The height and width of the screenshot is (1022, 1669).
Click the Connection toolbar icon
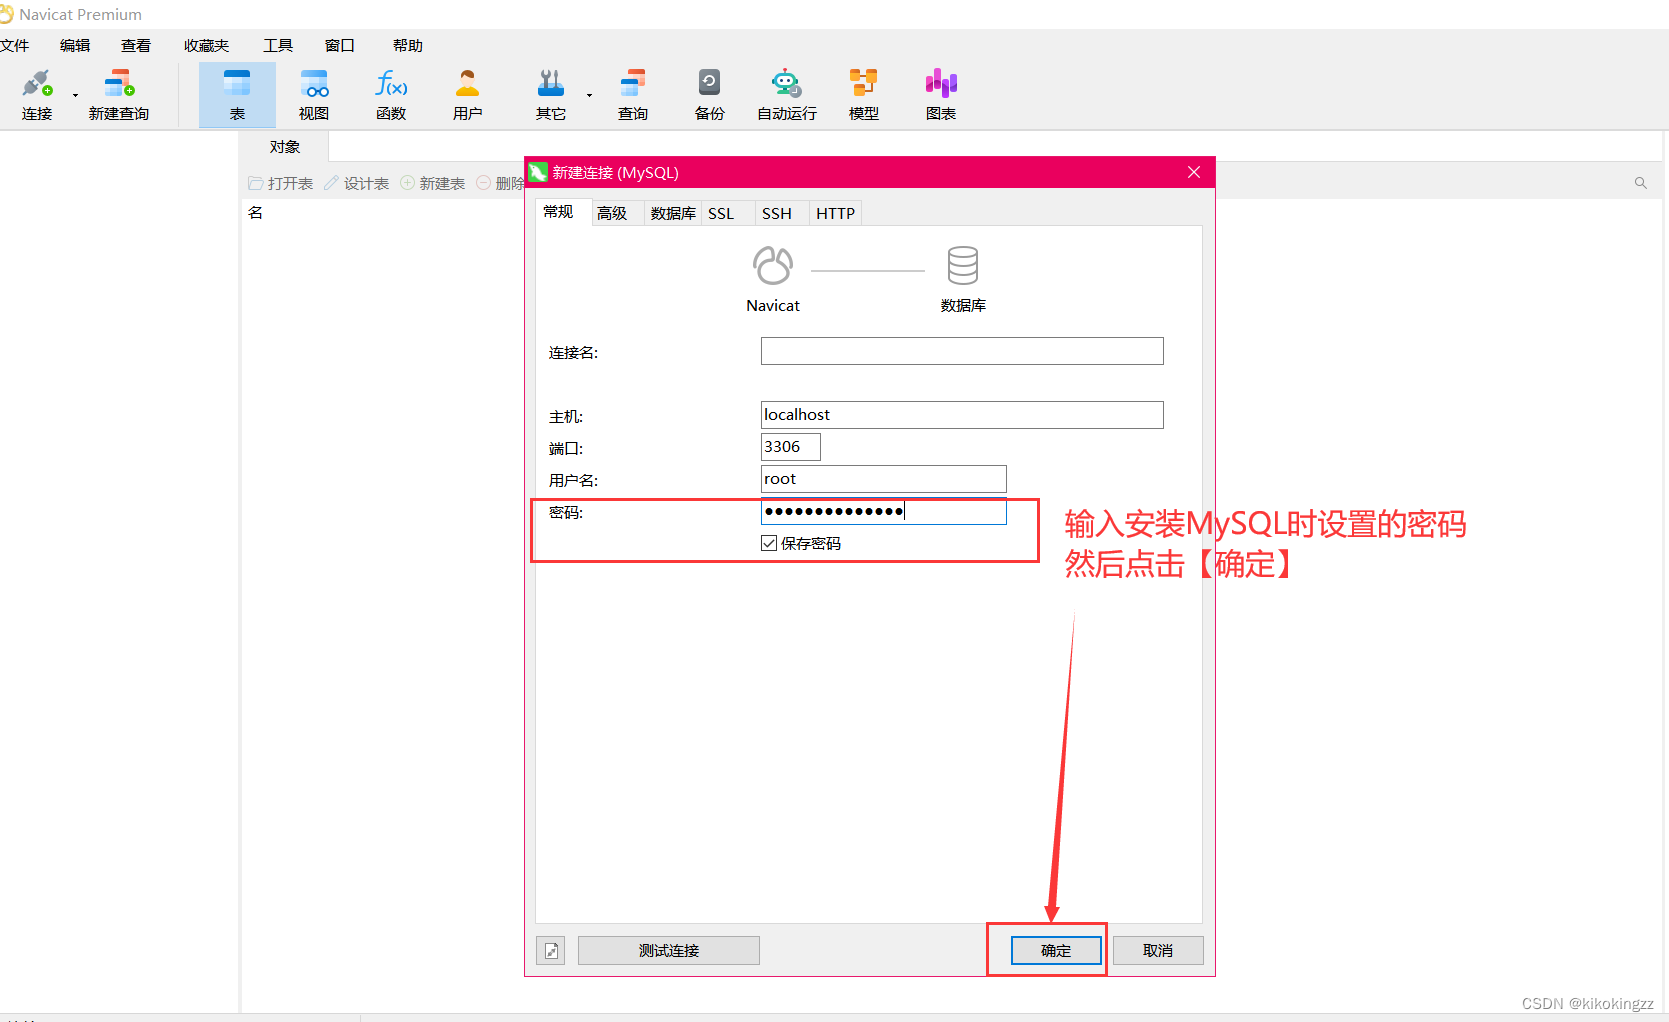[37, 95]
